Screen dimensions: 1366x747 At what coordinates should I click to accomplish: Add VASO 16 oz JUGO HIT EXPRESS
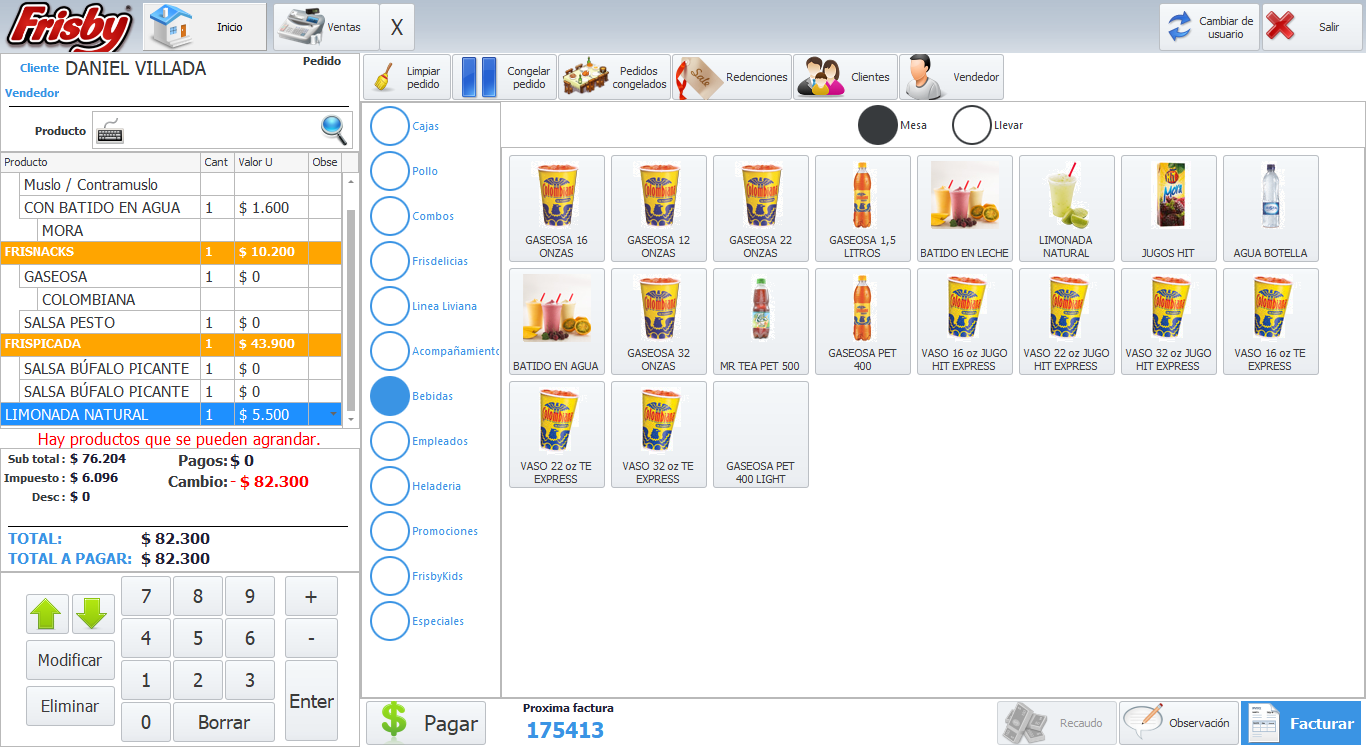coord(964,321)
